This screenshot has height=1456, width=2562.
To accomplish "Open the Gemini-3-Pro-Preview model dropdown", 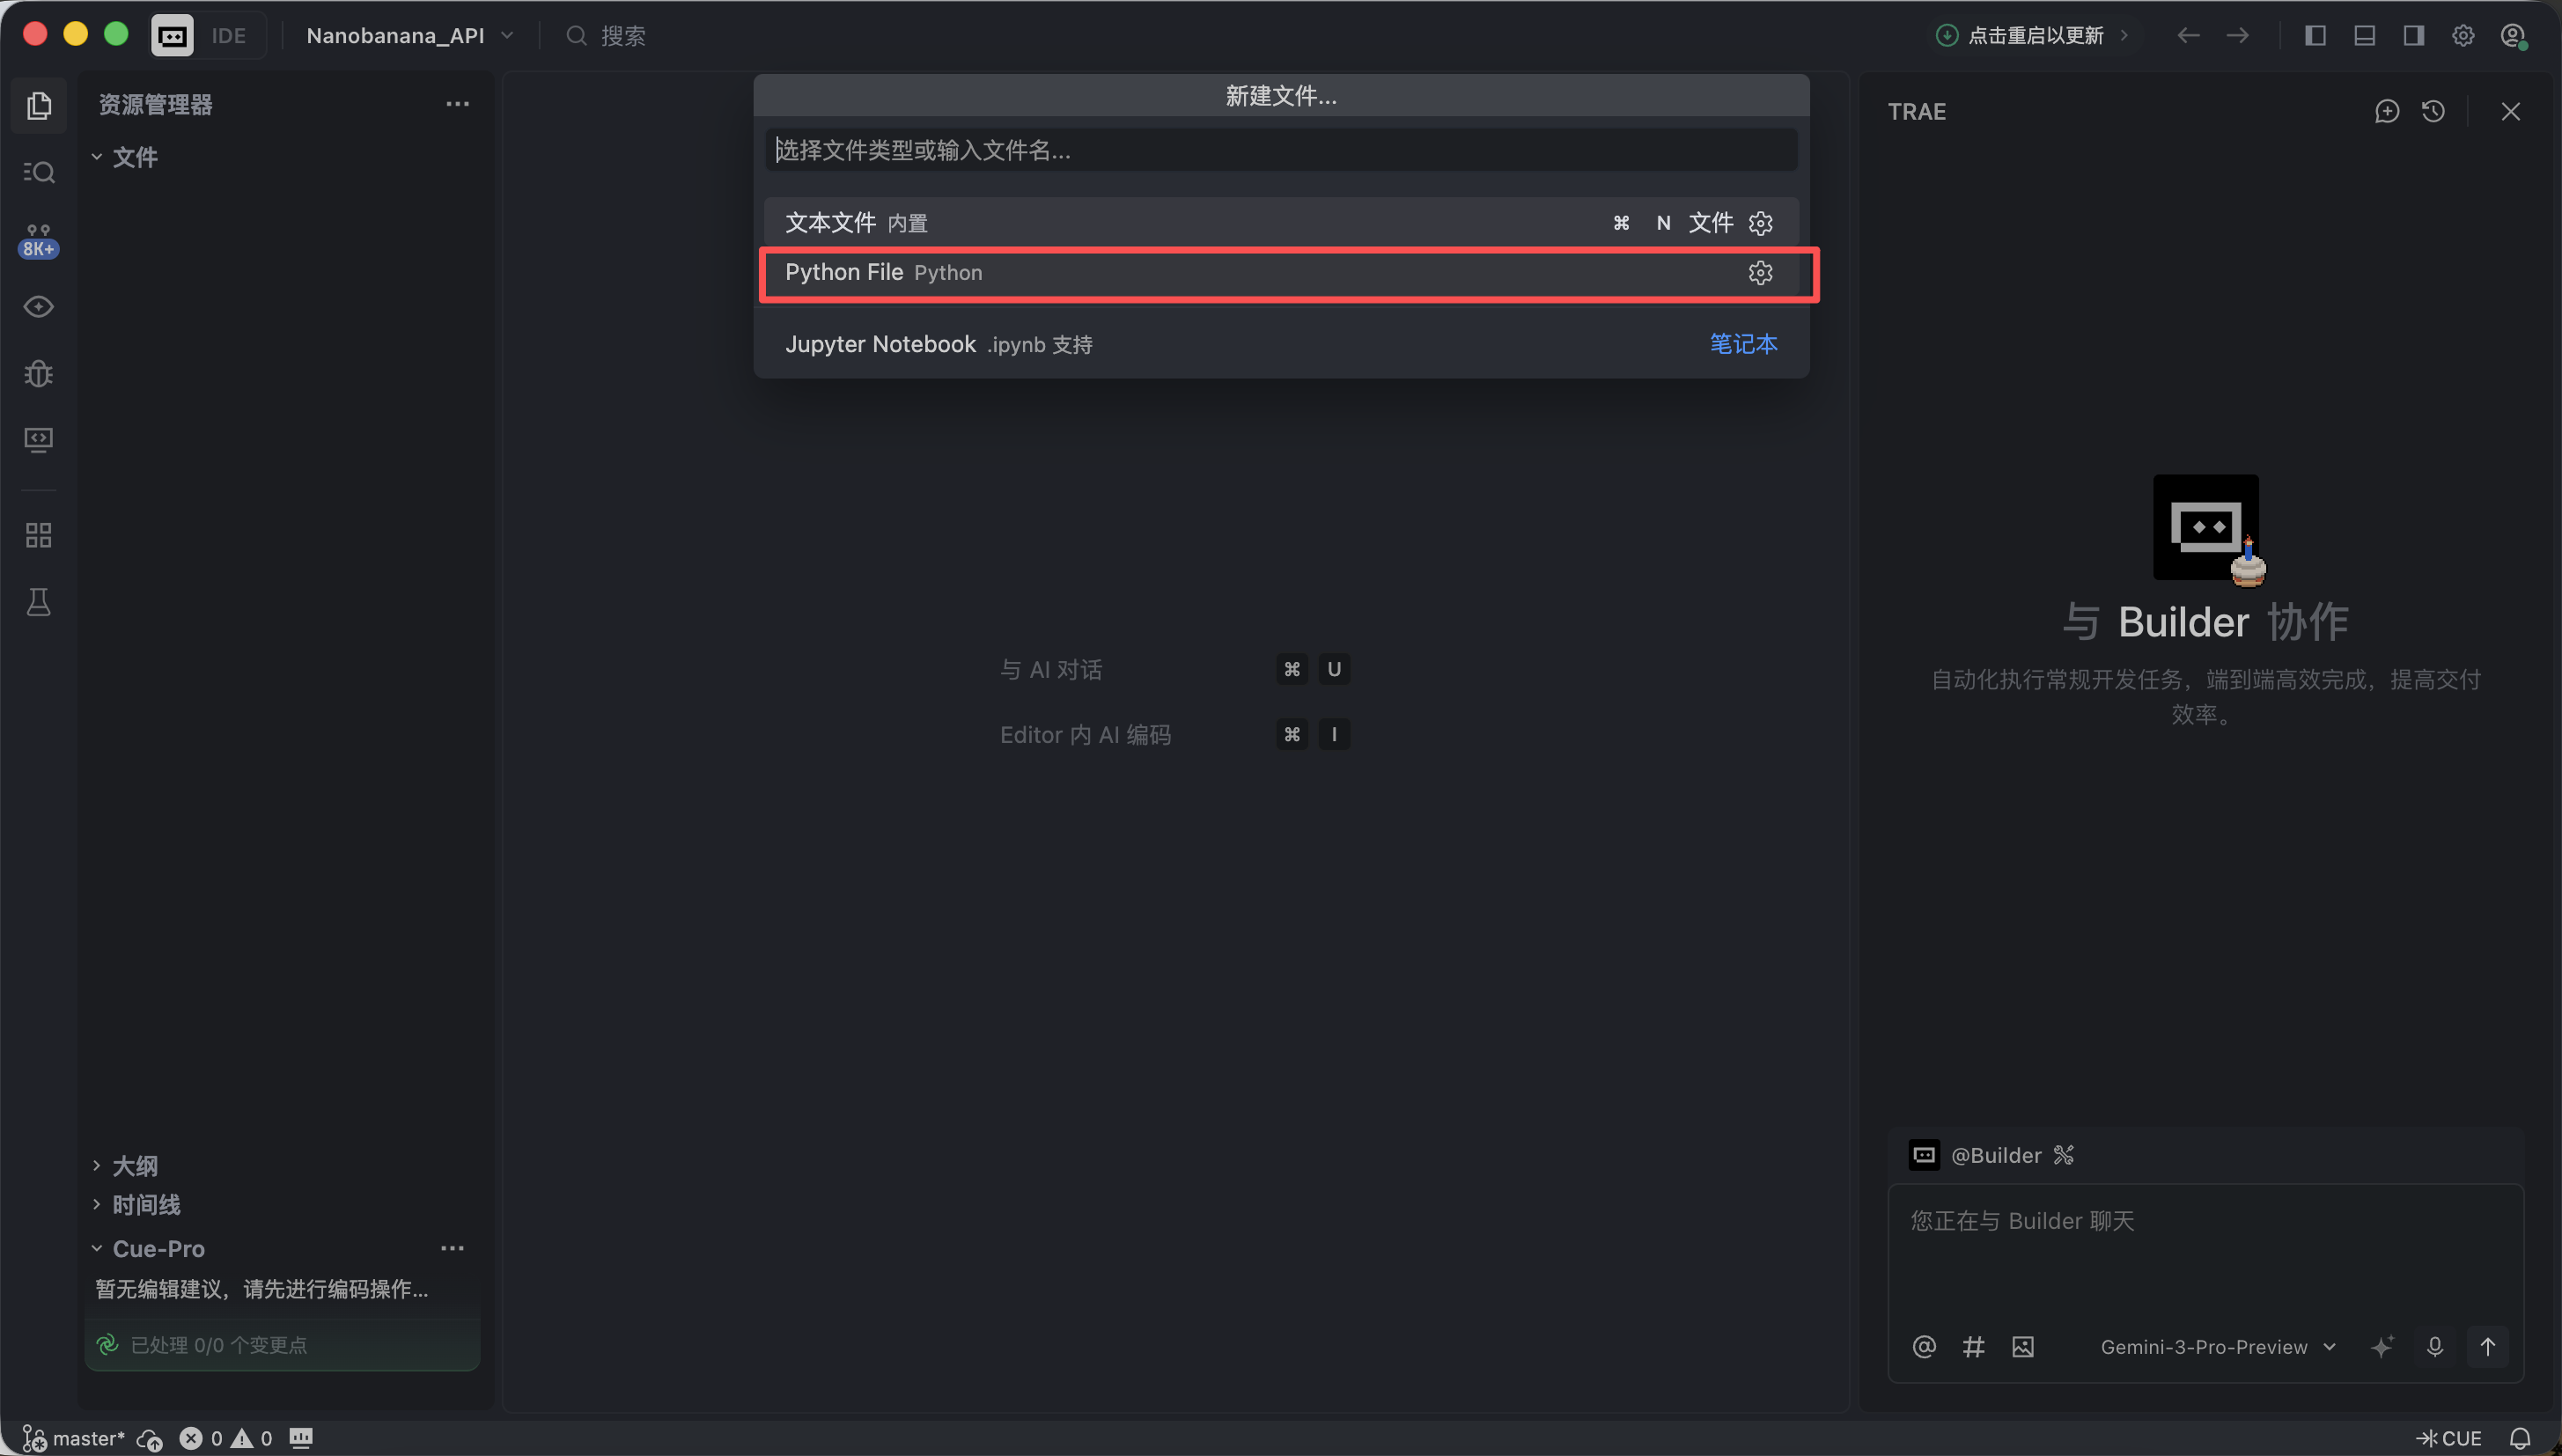I will click(x=2217, y=1346).
